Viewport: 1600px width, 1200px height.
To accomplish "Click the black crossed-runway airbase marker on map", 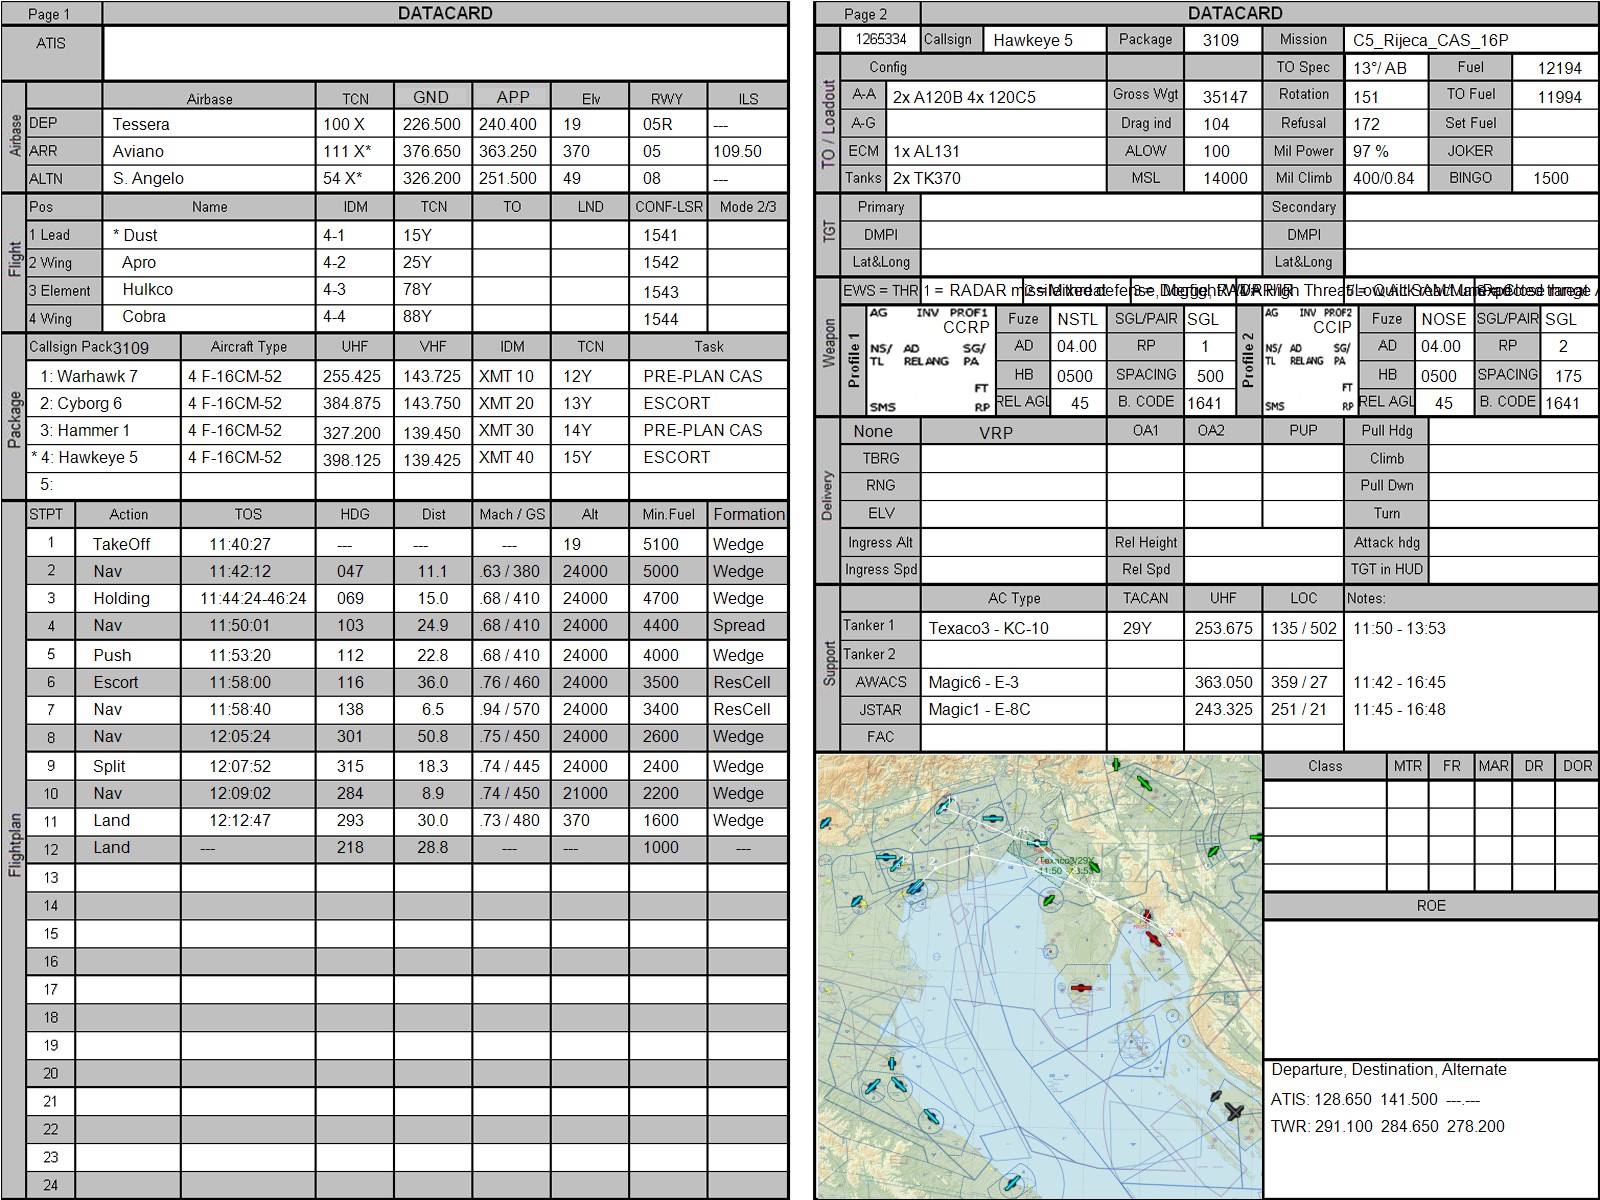I will (1234, 1112).
